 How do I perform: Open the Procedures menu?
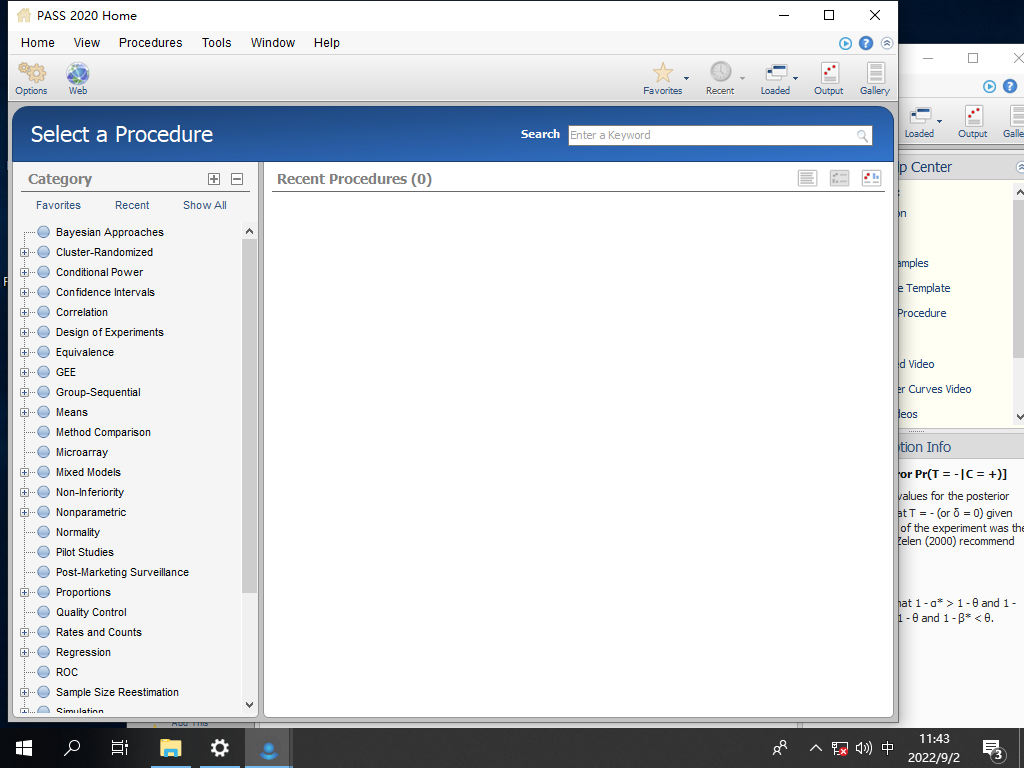pos(151,42)
